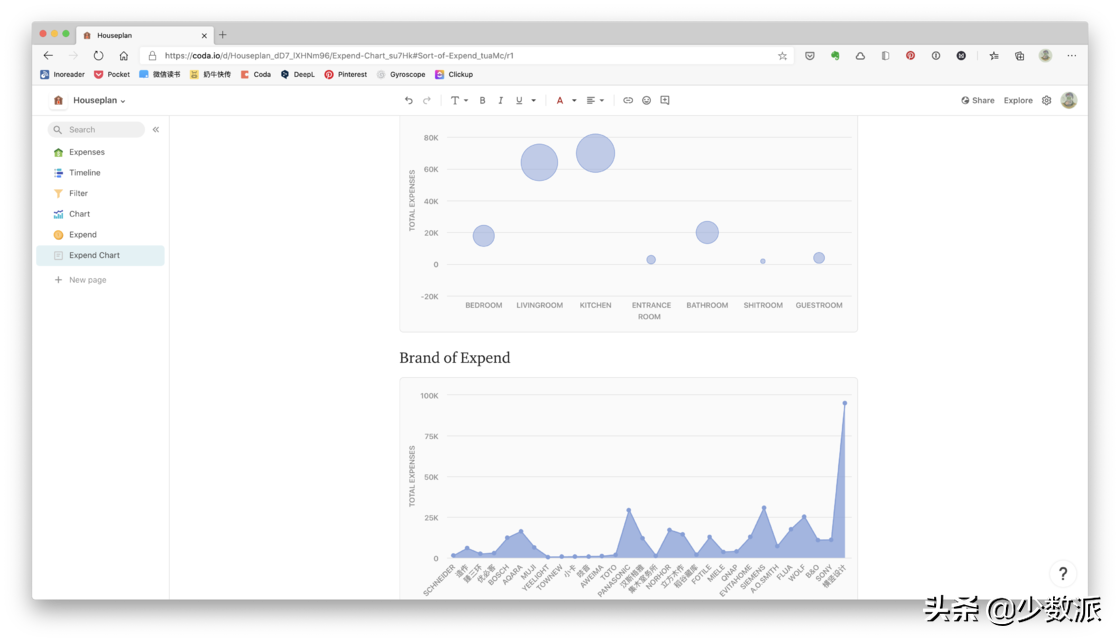This screenshot has width=1120, height=642.
Task: Insert a link using the link icon
Action: click(x=628, y=101)
